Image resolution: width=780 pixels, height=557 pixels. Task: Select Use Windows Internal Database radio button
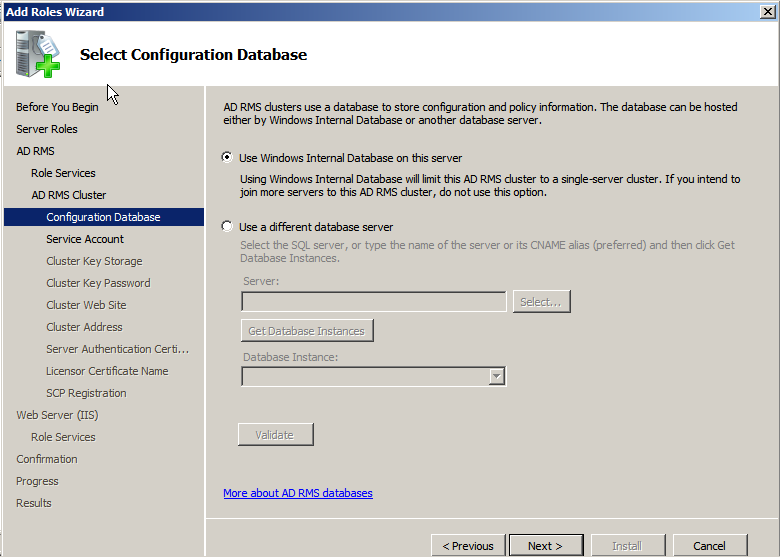[x=227, y=157]
